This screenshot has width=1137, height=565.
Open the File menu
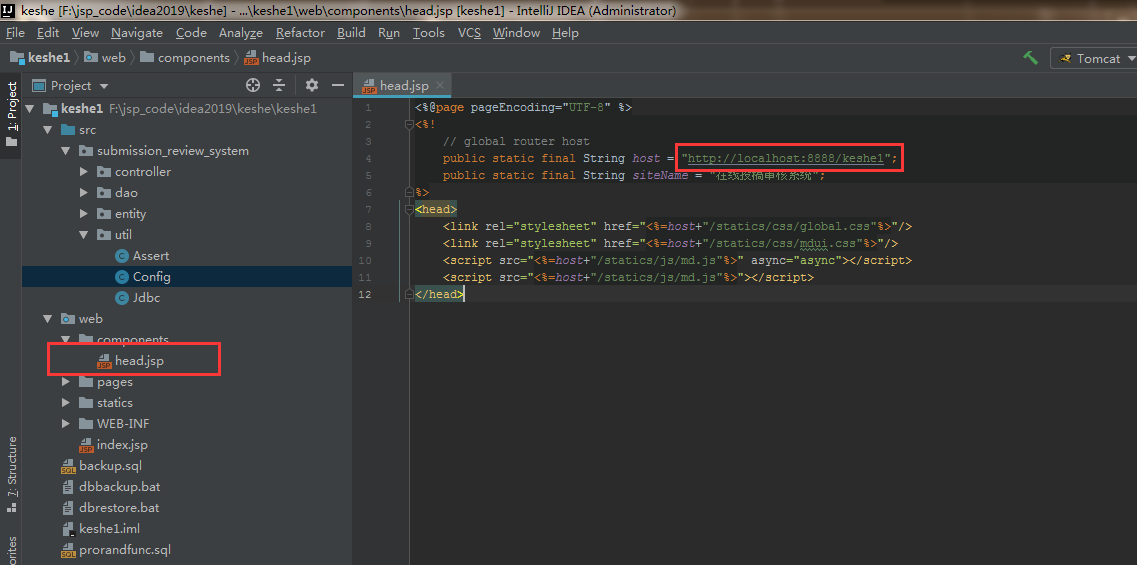click(x=15, y=33)
